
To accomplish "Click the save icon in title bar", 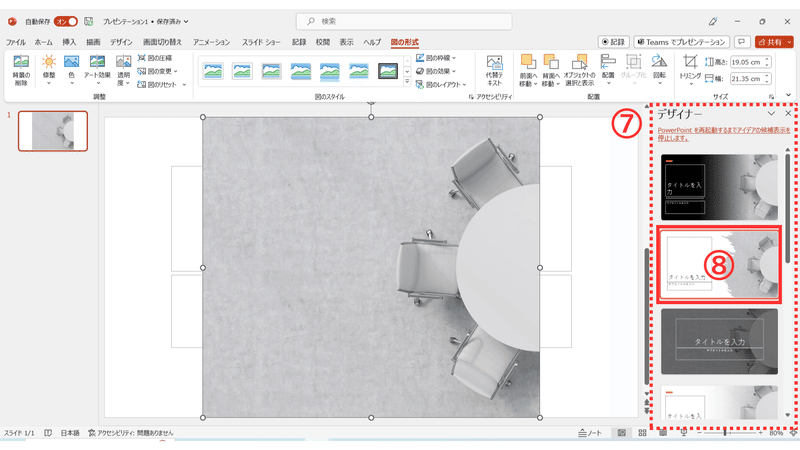I will click(89, 21).
